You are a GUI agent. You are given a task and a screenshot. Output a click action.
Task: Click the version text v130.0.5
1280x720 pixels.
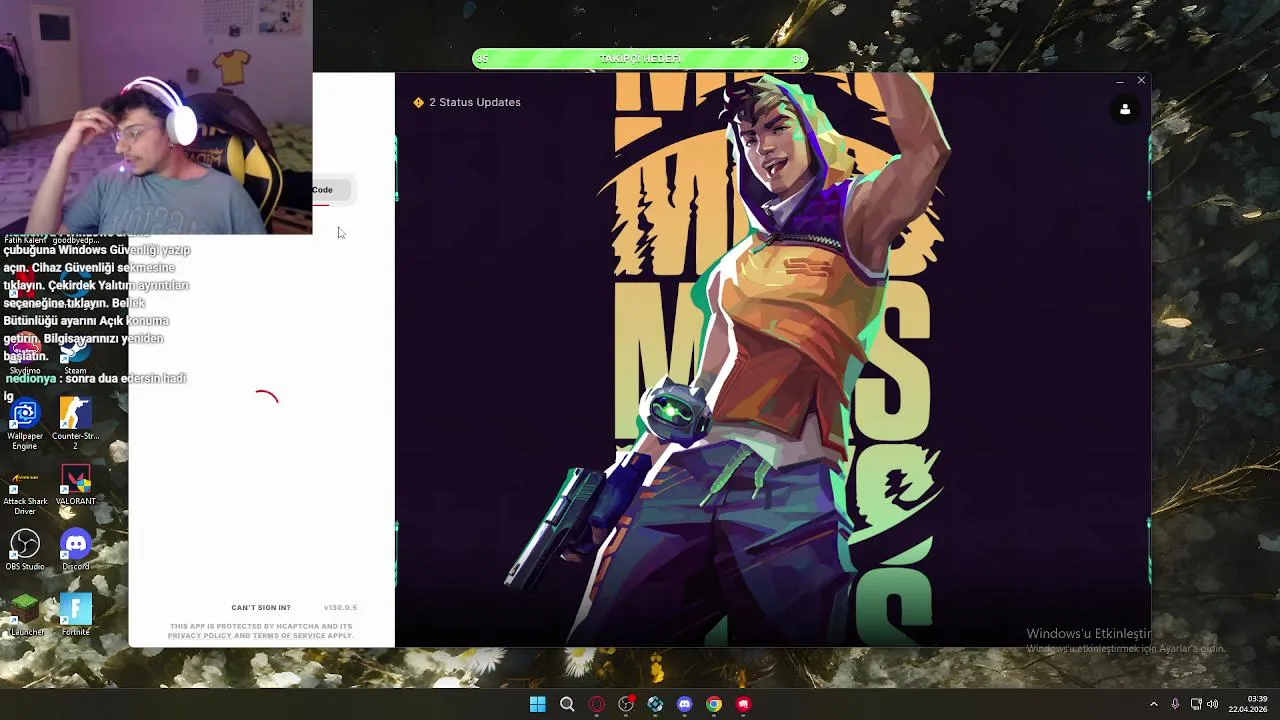pyautogui.click(x=340, y=607)
